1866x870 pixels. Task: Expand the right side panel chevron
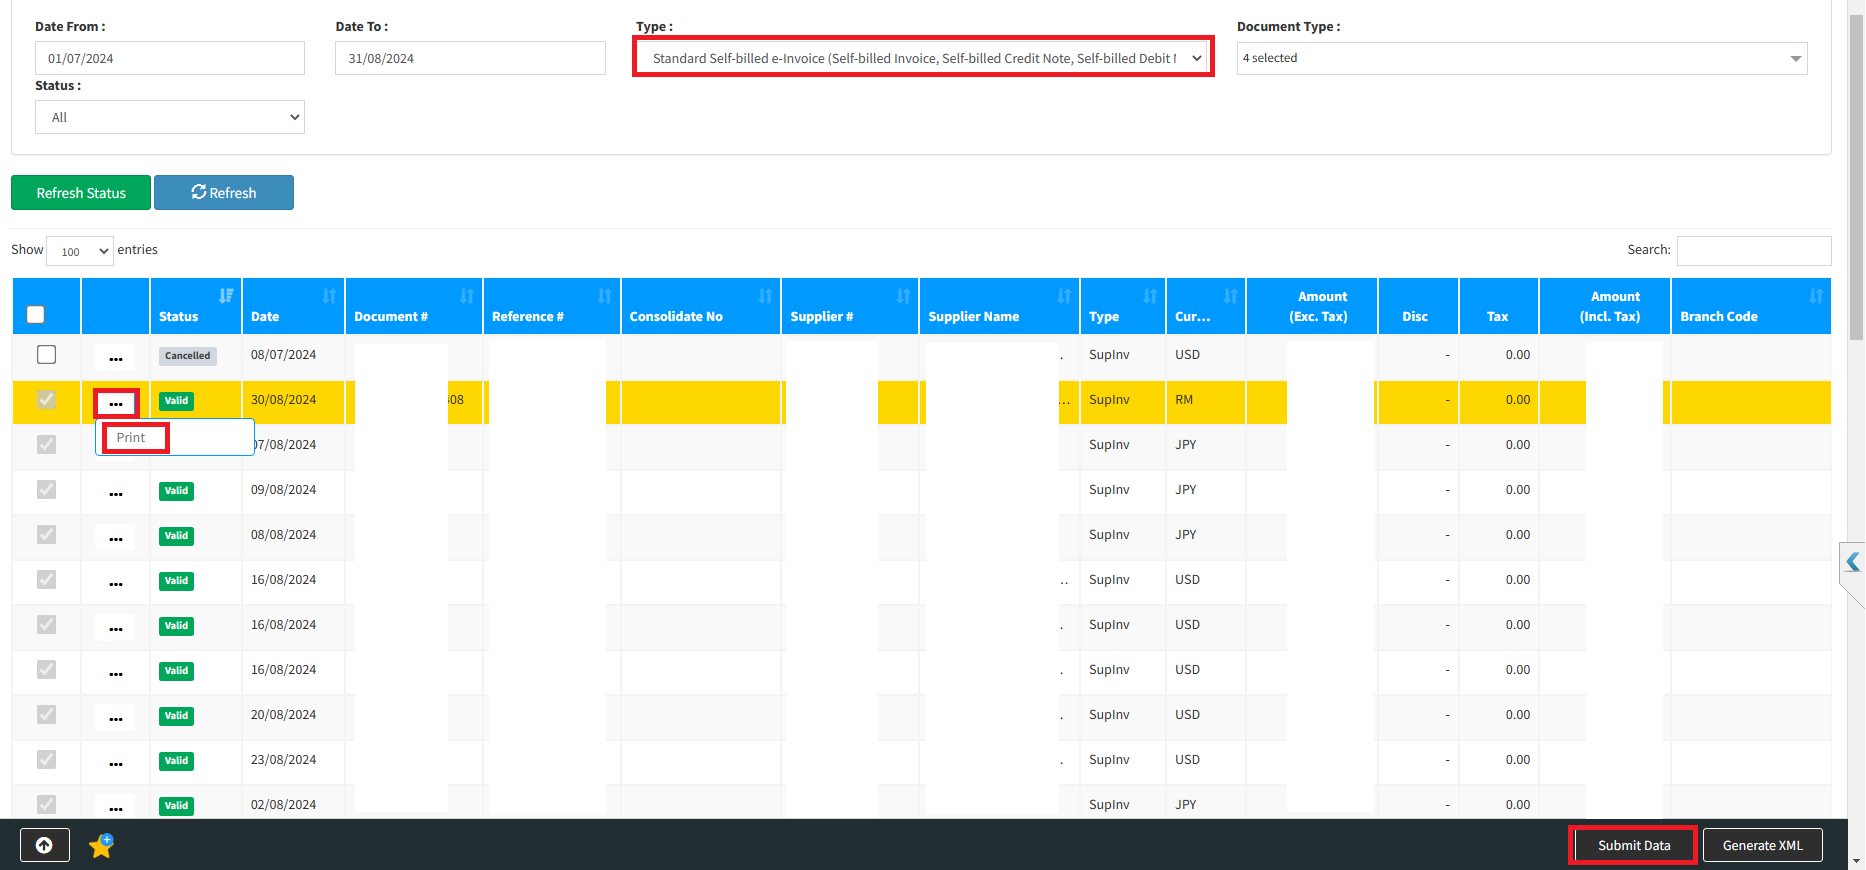[1852, 562]
